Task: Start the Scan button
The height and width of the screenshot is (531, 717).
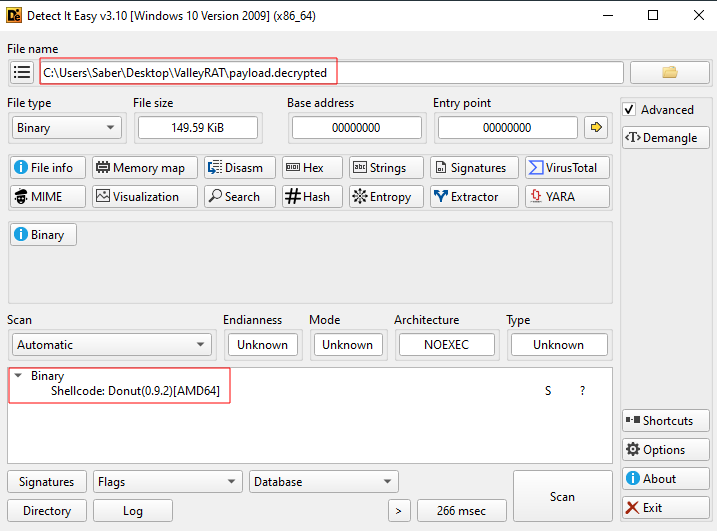Action: point(562,496)
